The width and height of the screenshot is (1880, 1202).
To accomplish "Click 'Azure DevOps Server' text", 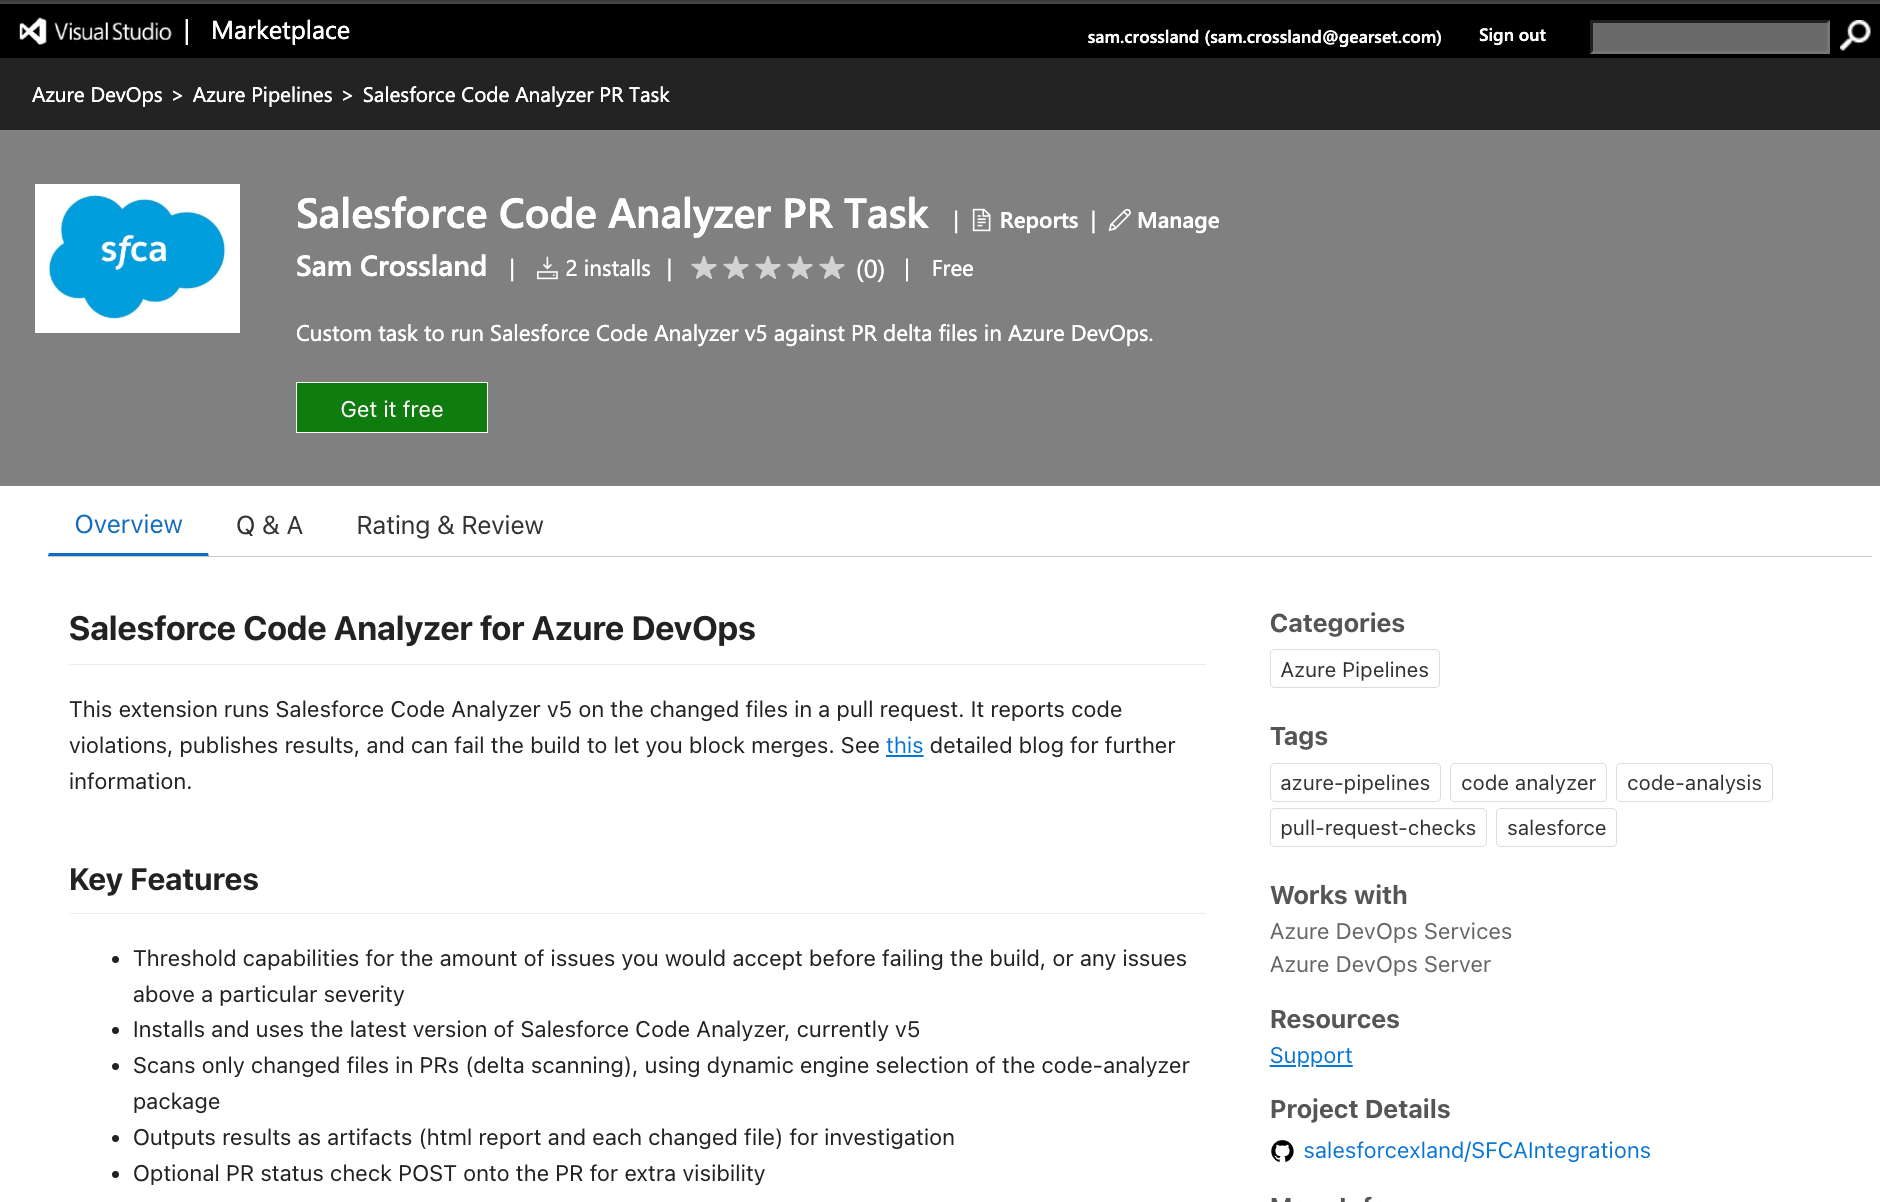I will click(x=1380, y=964).
